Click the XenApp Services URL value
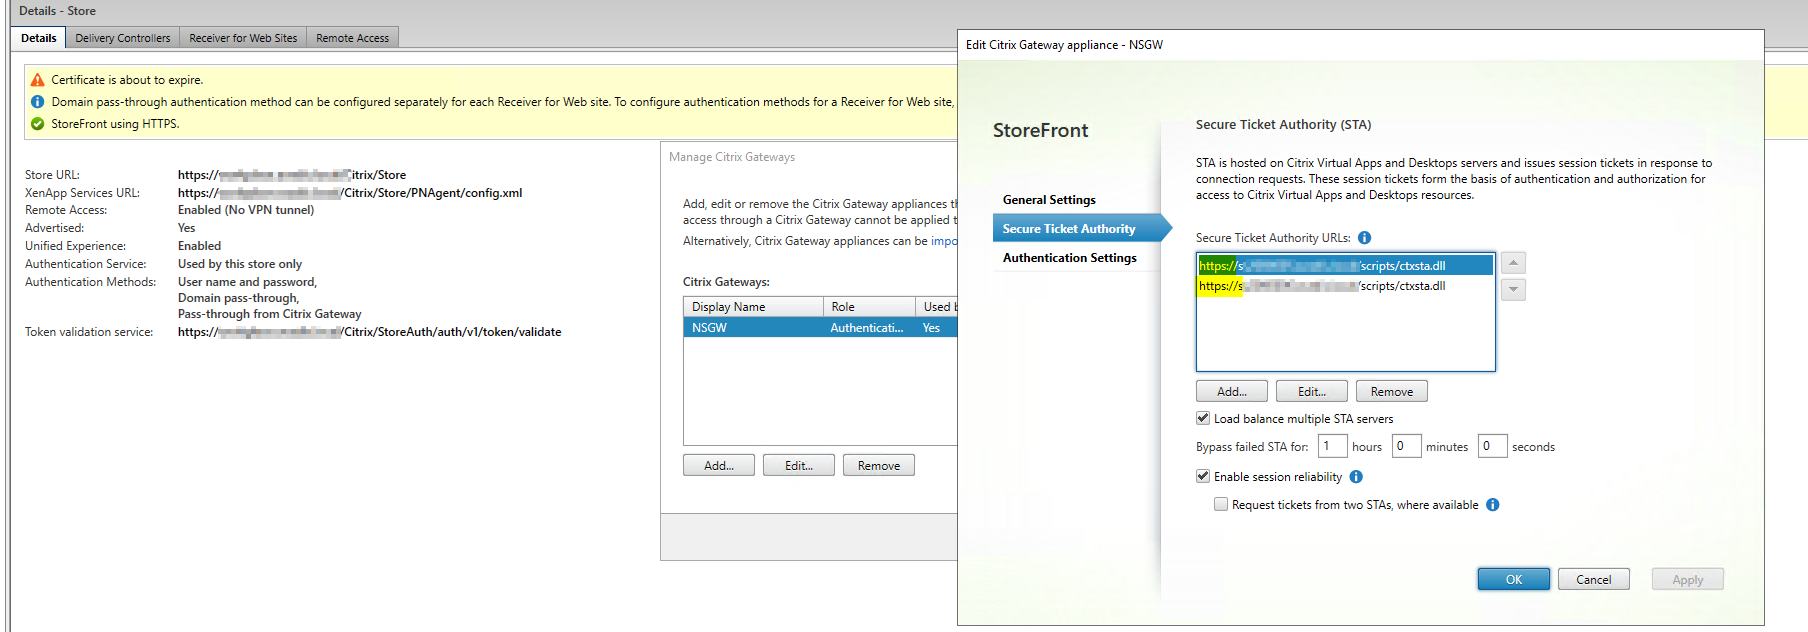Viewport: 1808px width, 632px height. (350, 193)
